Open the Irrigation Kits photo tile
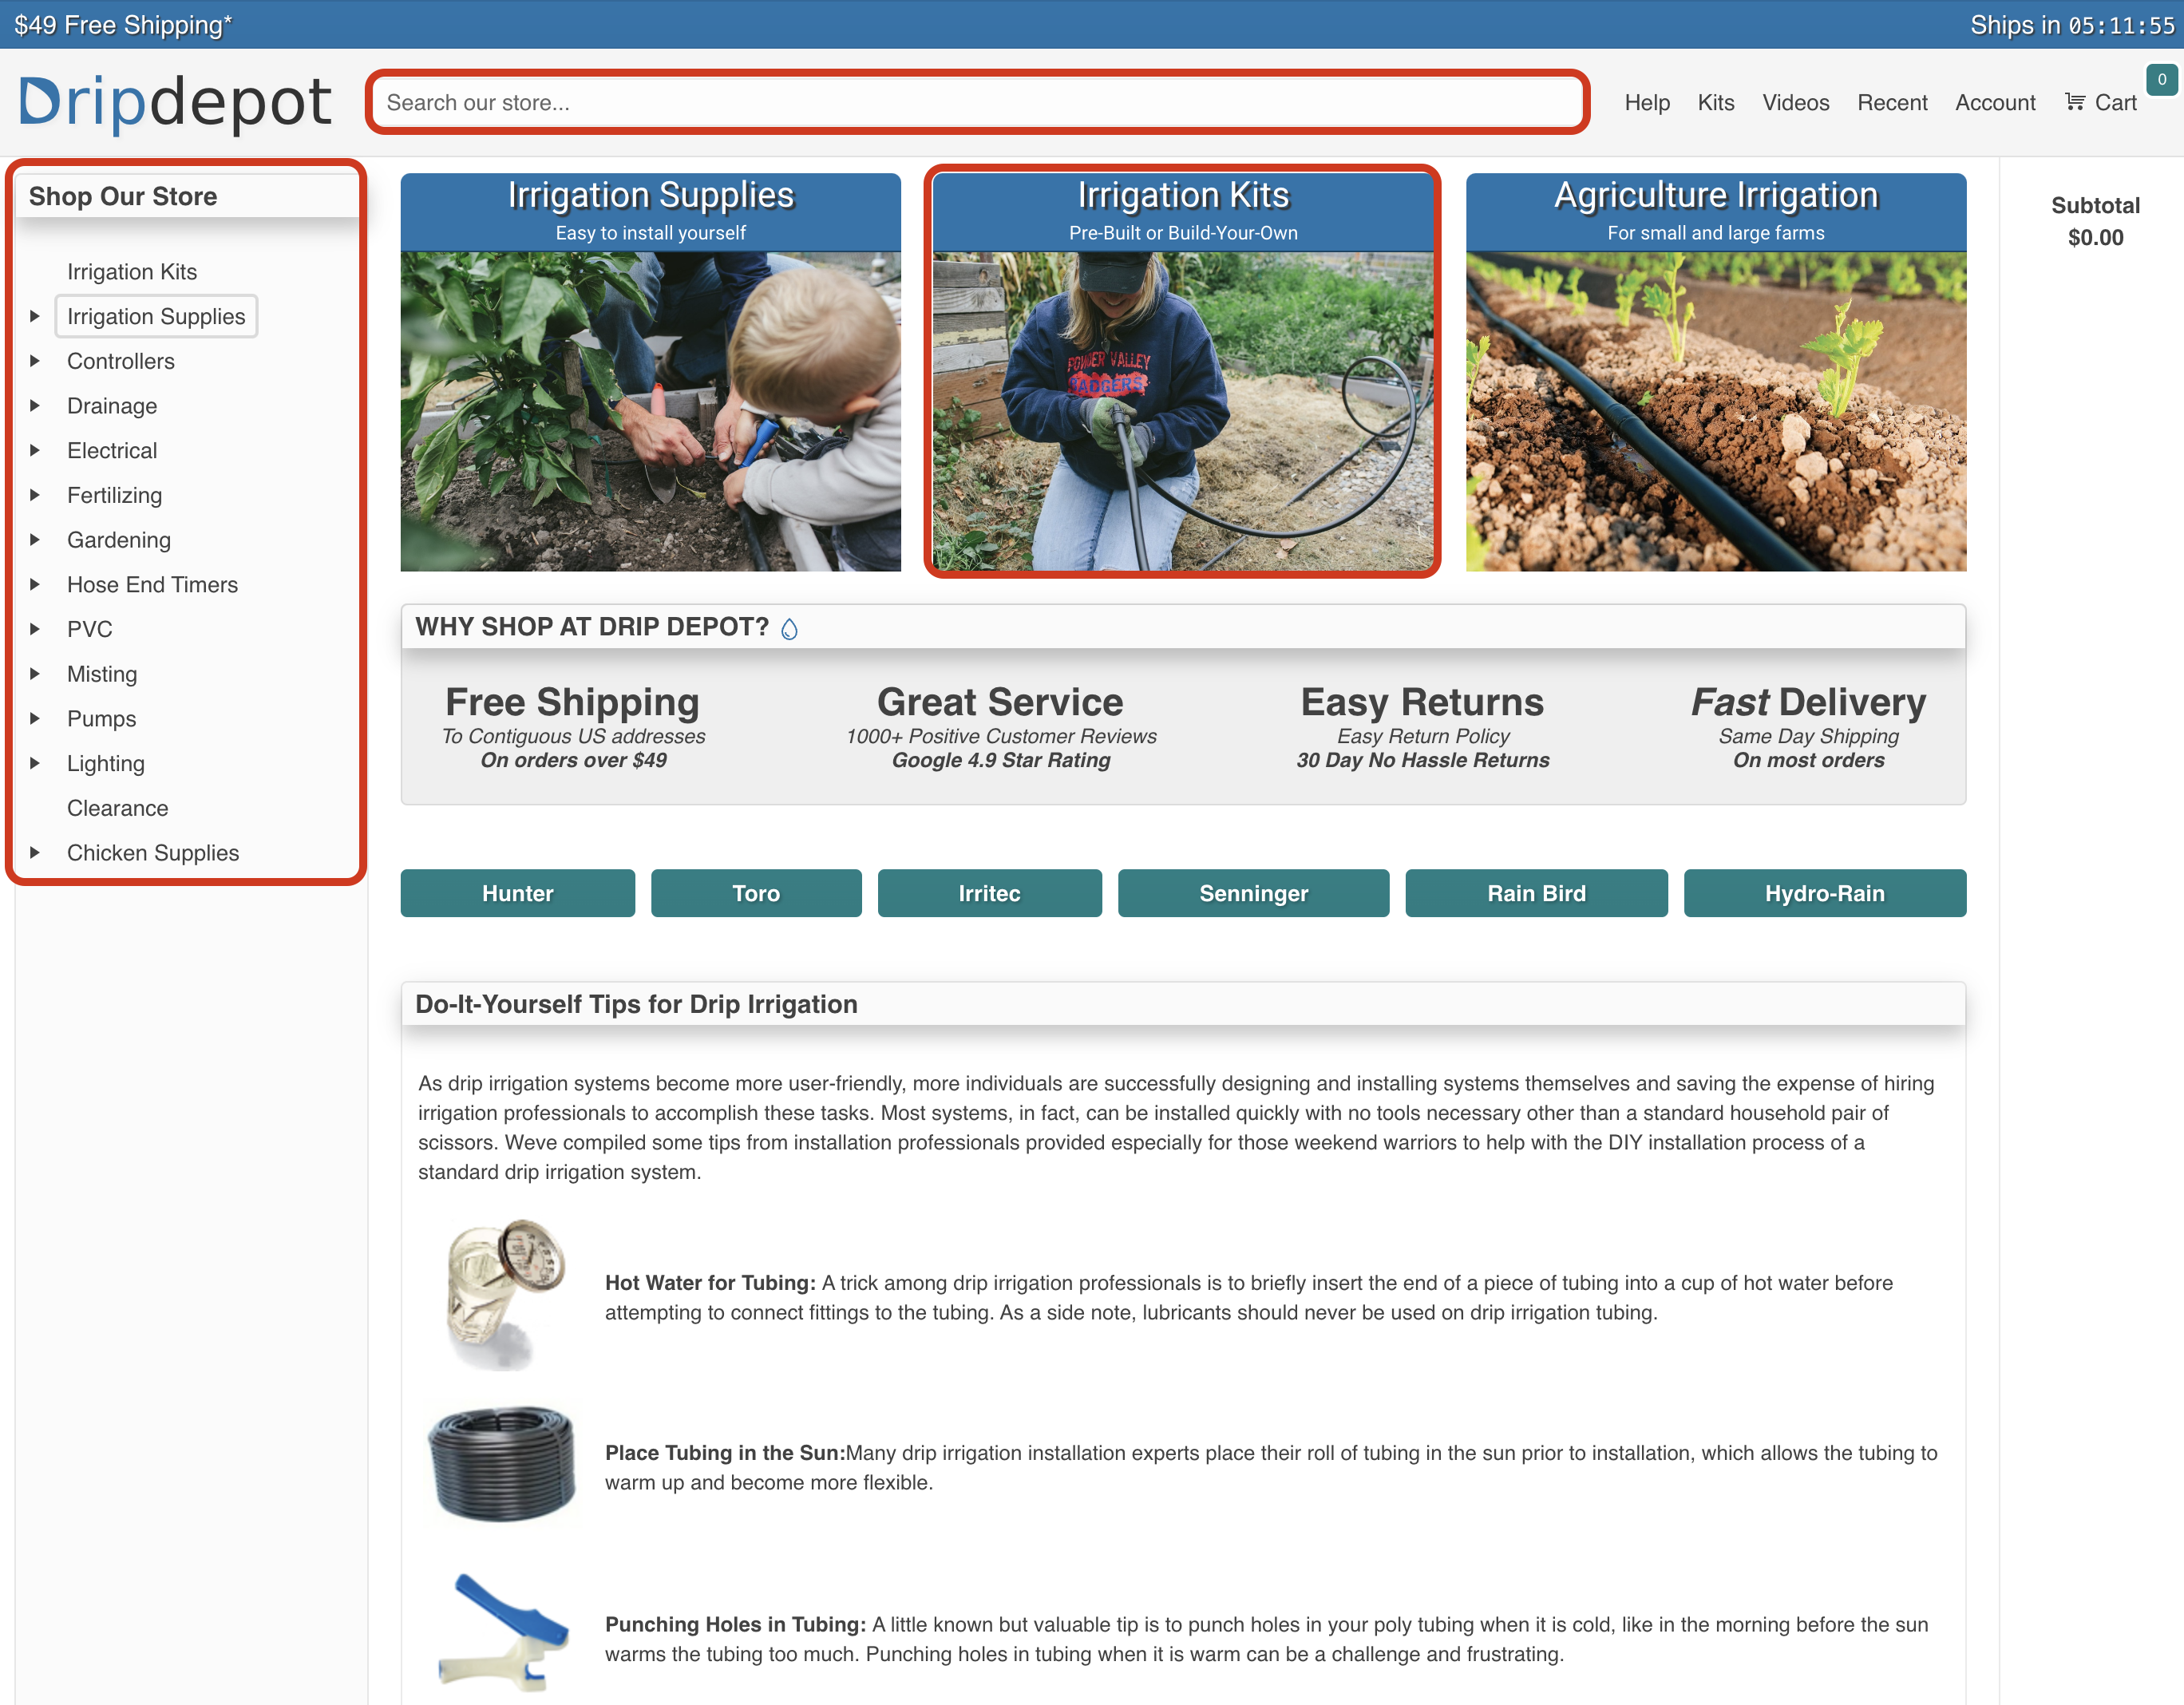The width and height of the screenshot is (2184, 1705). 1182,410
